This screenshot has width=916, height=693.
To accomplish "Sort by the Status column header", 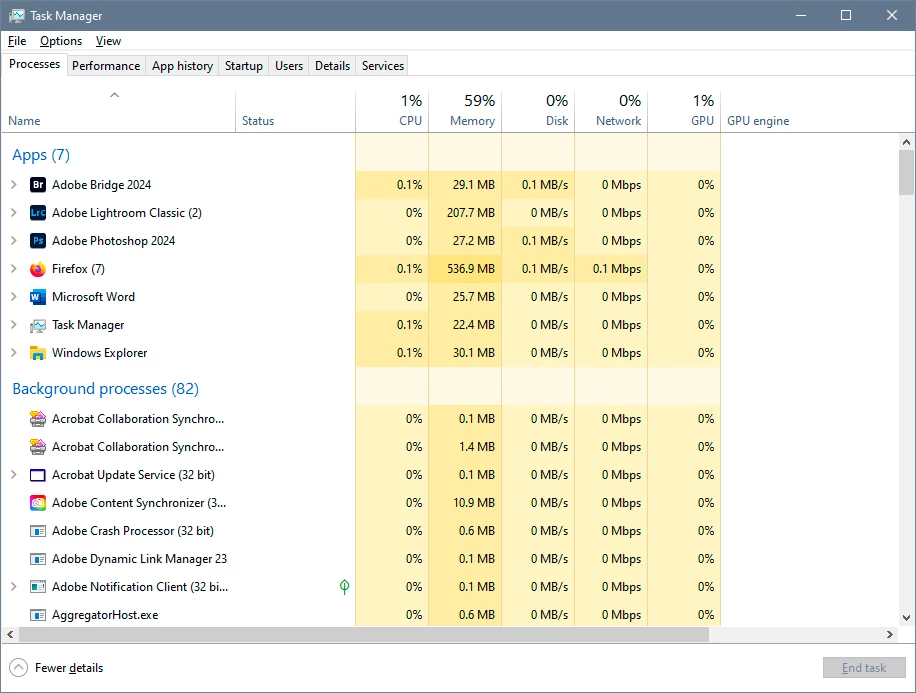I will click(296, 112).
